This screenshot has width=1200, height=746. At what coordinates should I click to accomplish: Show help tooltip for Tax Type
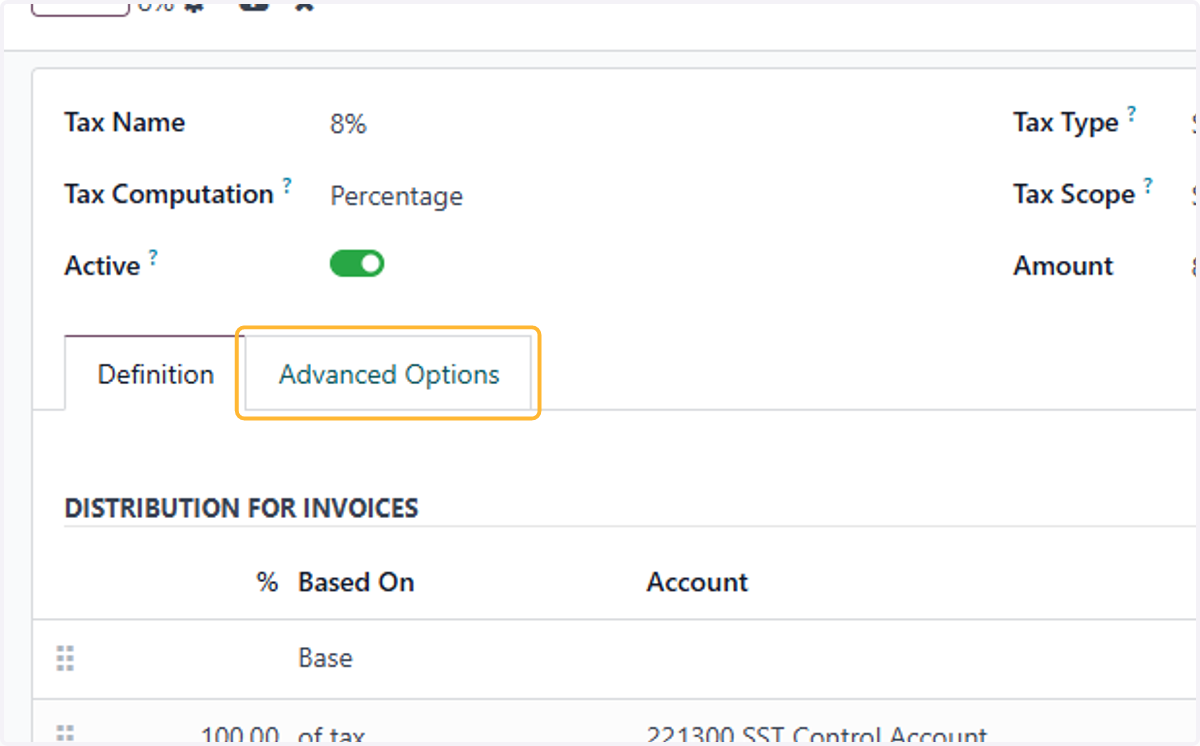click(1131, 113)
